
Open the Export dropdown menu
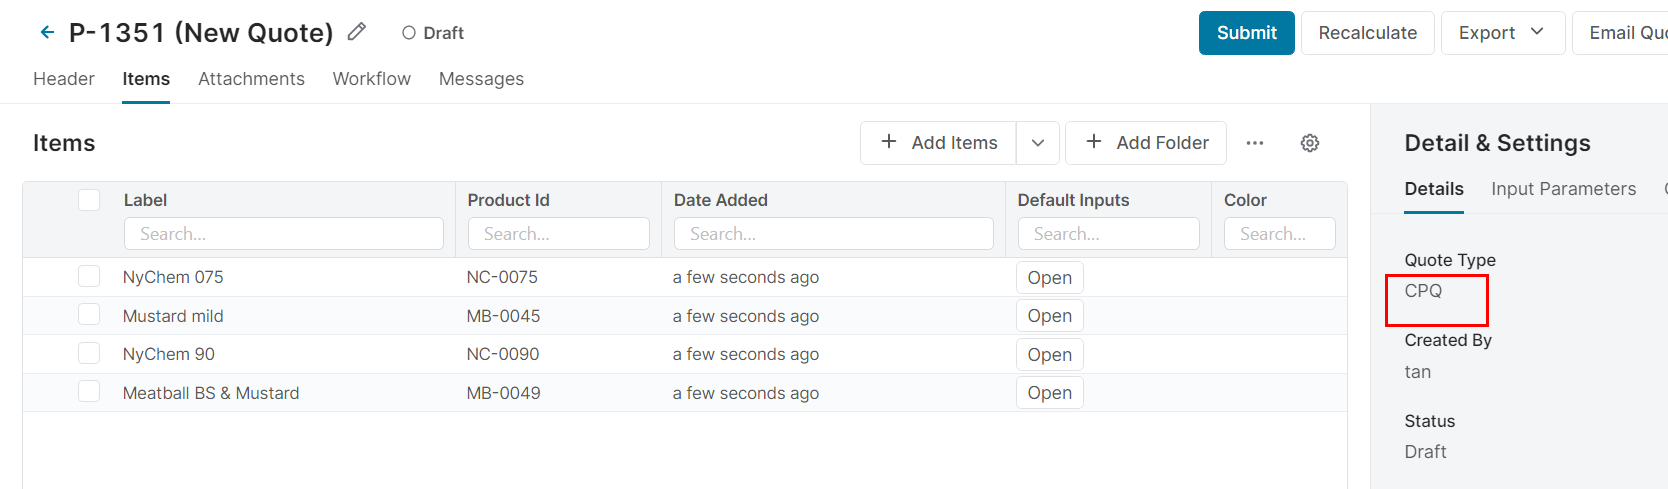pyautogui.click(x=1502, y=33)
